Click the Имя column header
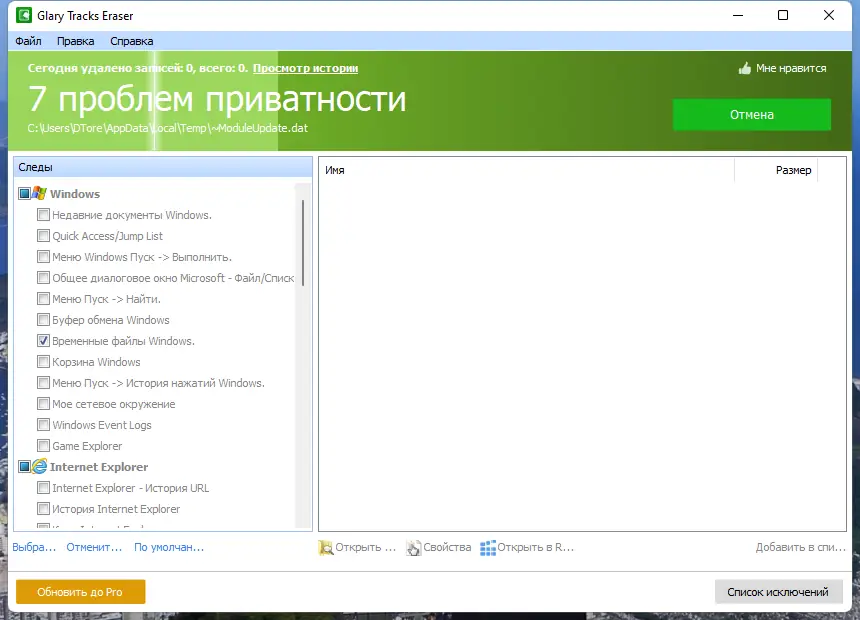The height and width of the screenshot is (620, 860). click(527, 170)
